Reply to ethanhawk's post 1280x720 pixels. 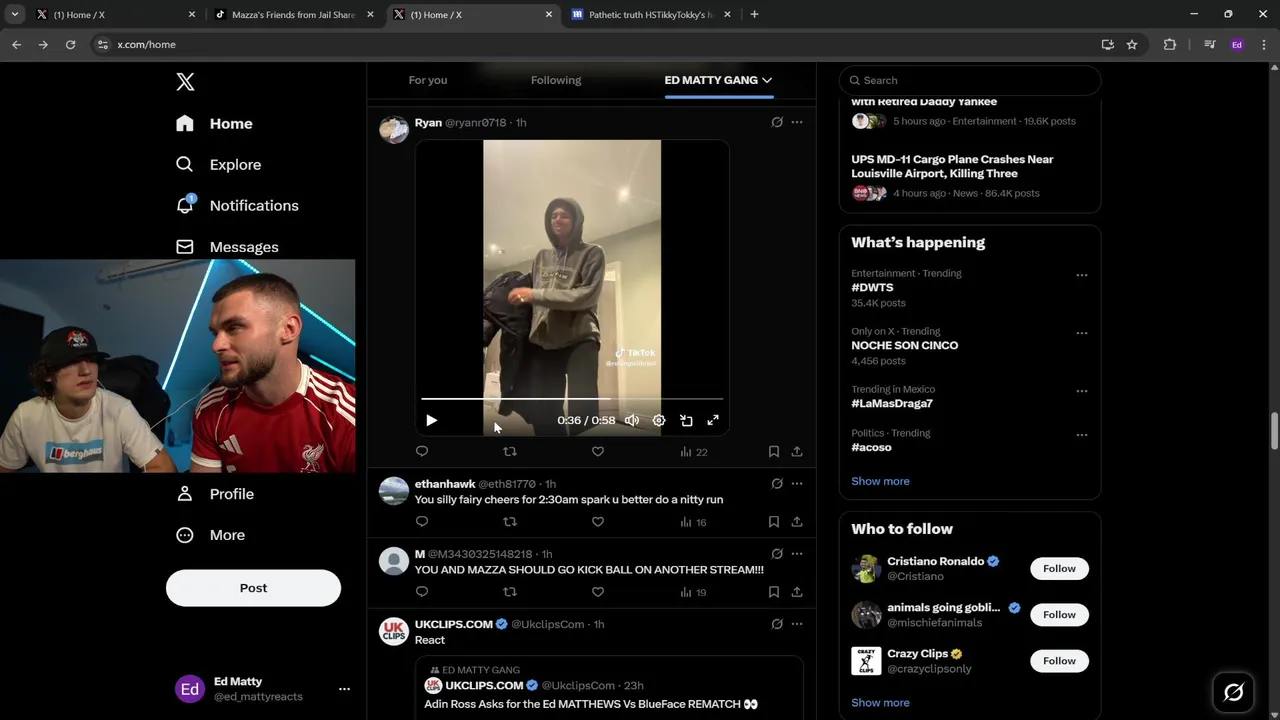pyautogui.click(x=422, y=522)
